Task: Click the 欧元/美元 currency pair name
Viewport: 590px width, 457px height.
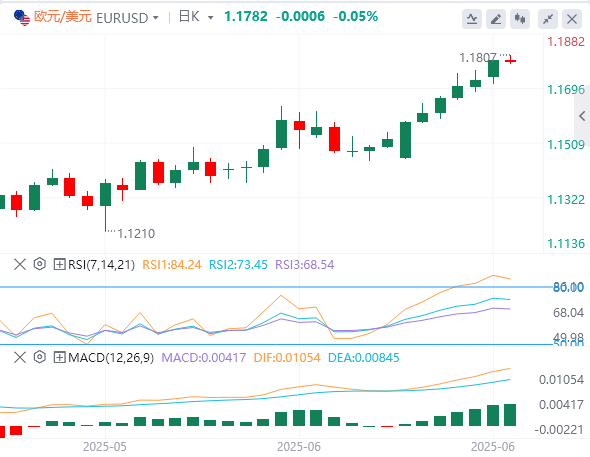Action: [x=63, y=17]
